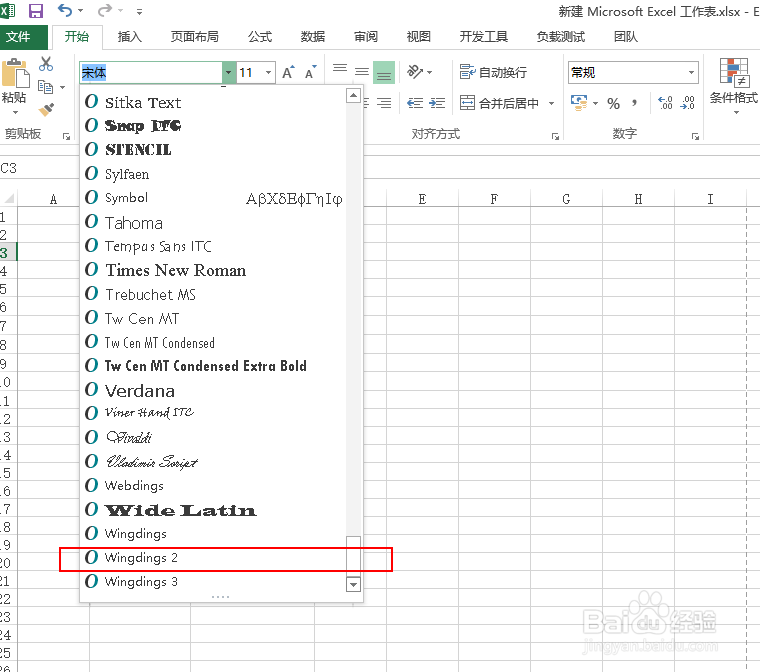This screenshot has width=760, height=672.
Task: Click the increase indent icon
Action: click(x=437, y=103)
